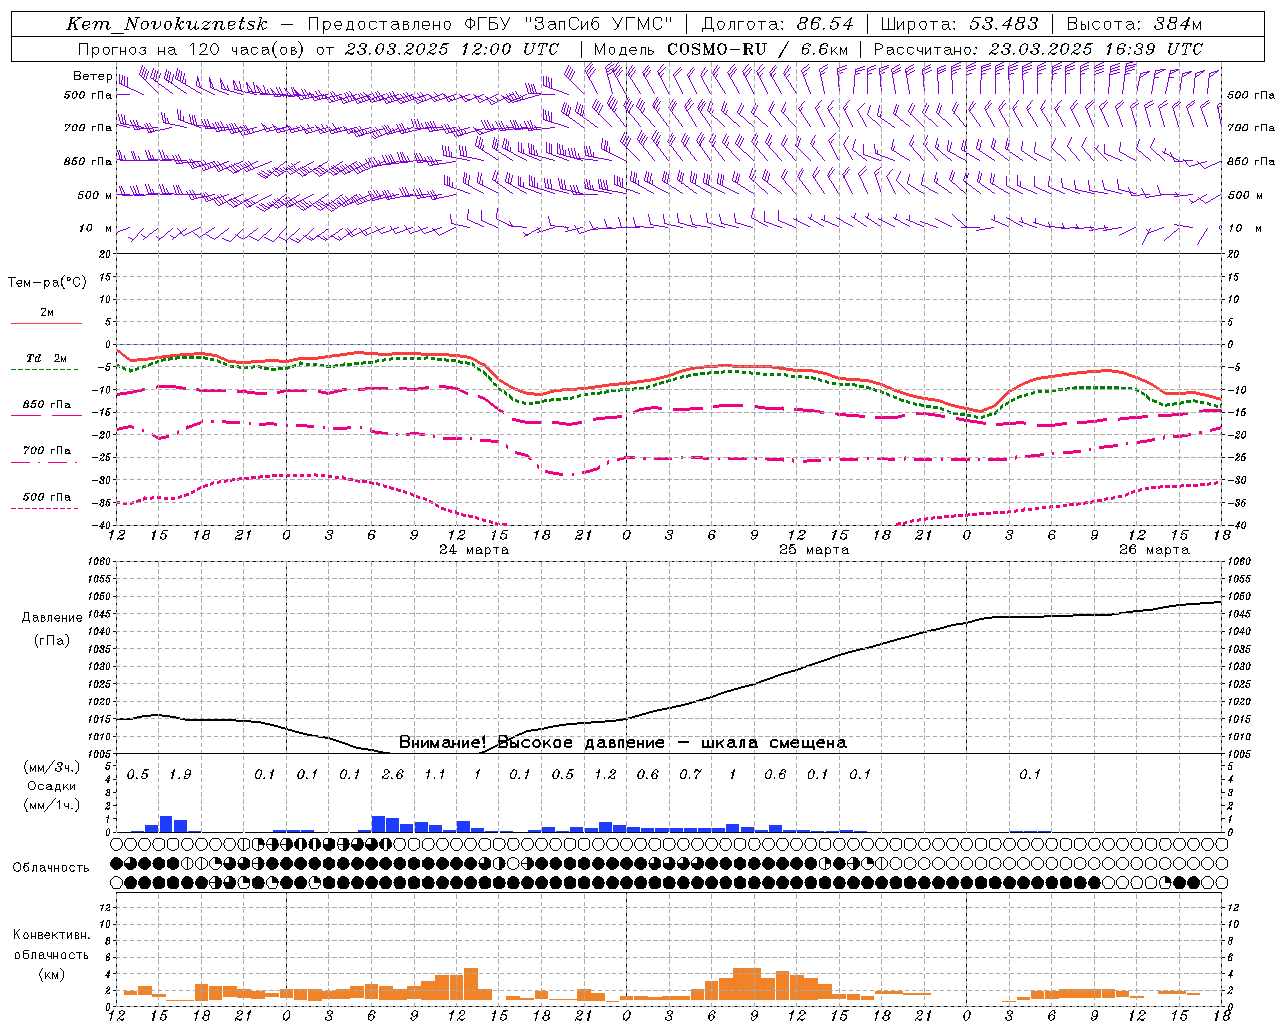
Task: Click the 'Конвективн.' convective cloud label
Action: tap(51, 935)
